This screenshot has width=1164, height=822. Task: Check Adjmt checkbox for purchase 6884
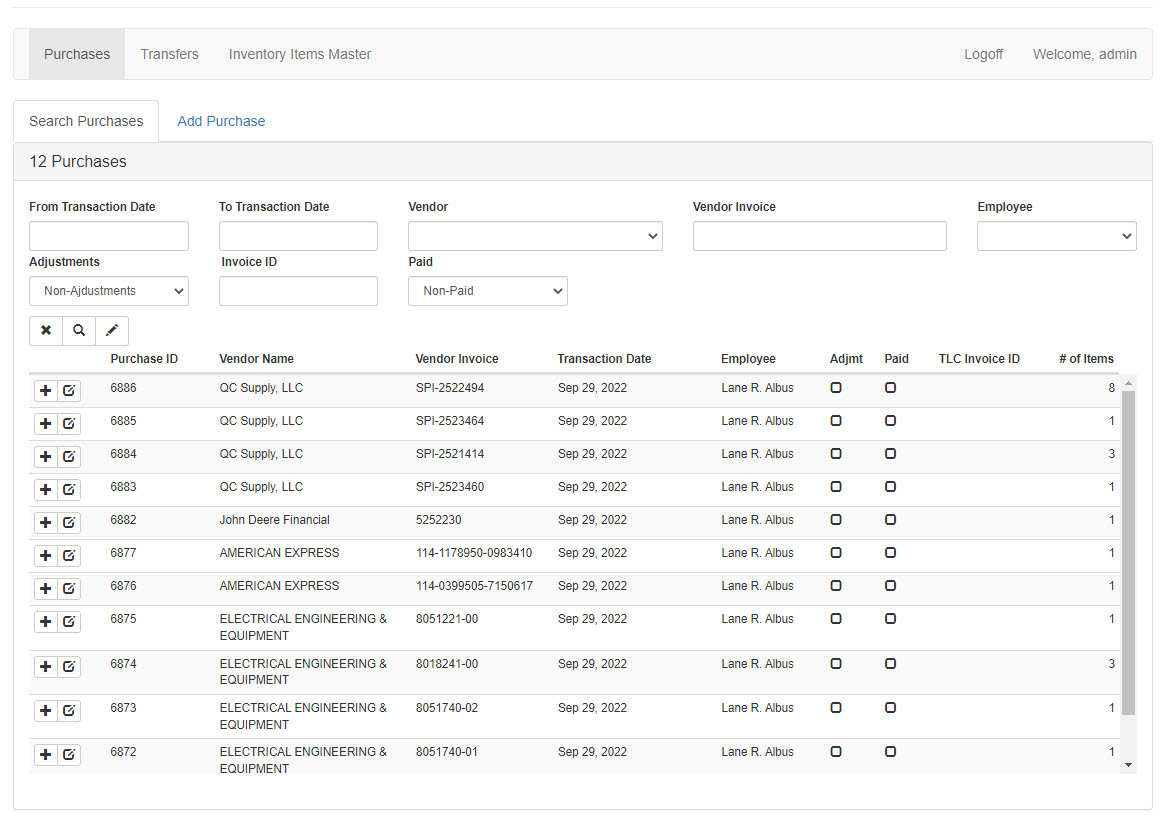(836, 454)
